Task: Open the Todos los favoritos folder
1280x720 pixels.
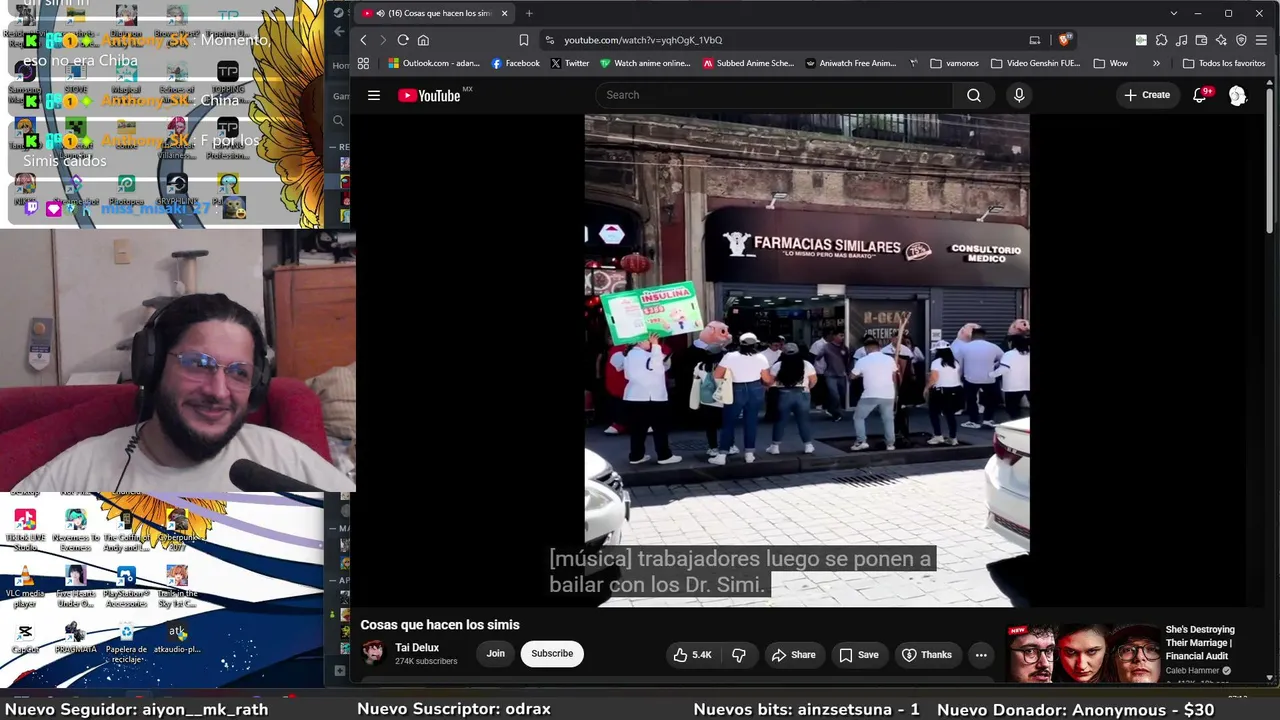Action: [1223, 63]
